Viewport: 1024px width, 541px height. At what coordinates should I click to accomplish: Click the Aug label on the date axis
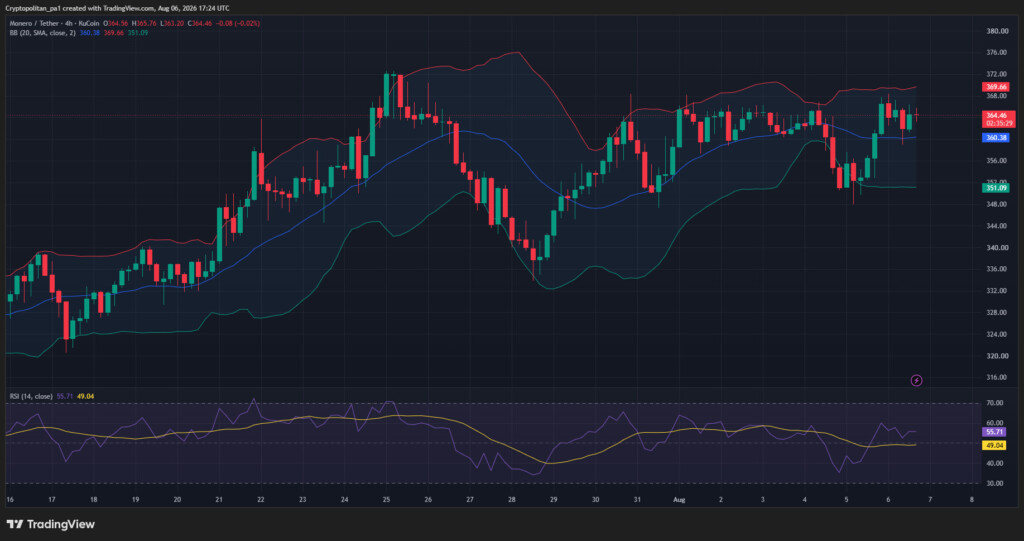pyautogui.click(x=678, y=499)
